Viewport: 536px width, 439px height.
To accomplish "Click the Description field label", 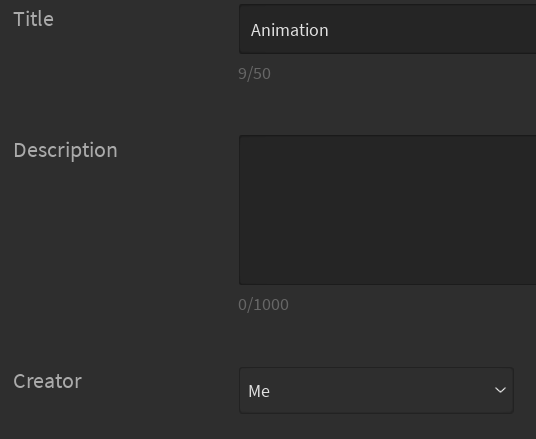I will pos(65,150).
